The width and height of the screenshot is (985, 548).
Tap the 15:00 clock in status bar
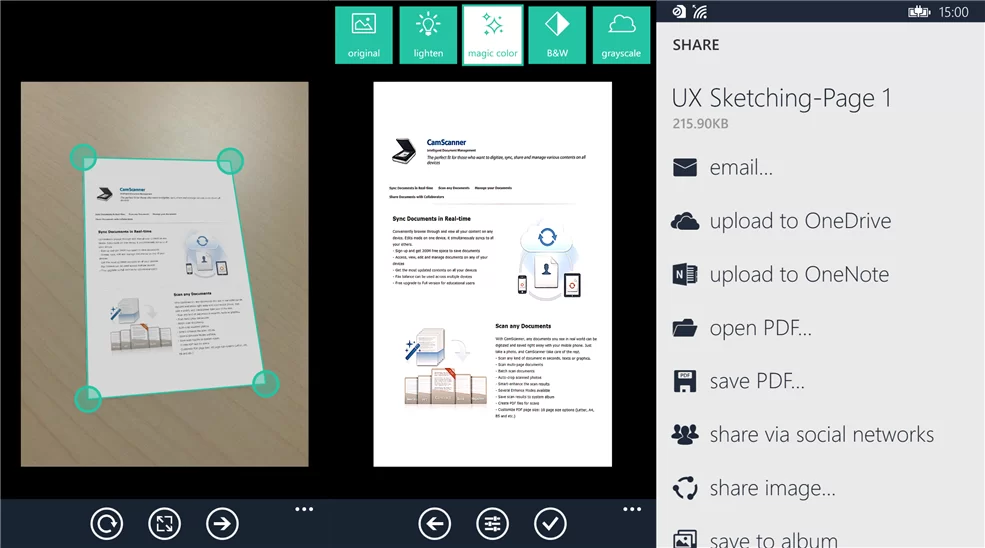coord(954,12)
